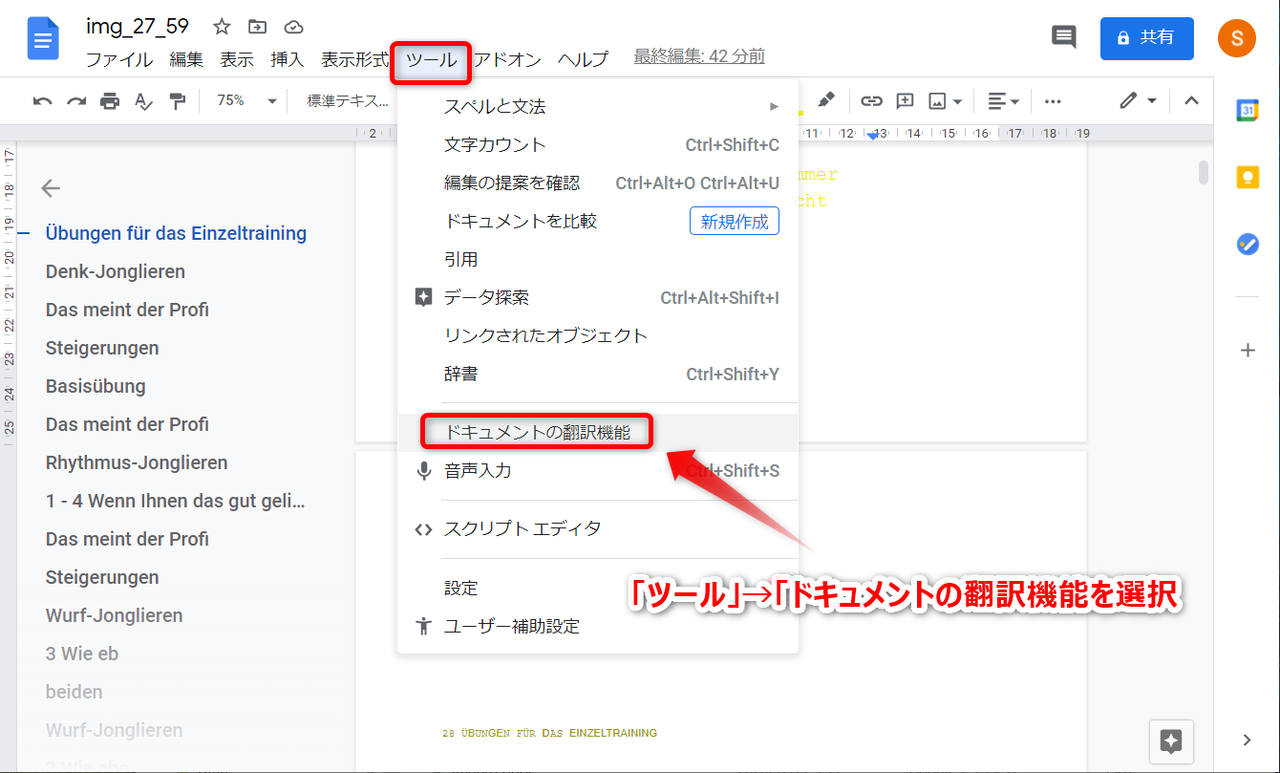Click the Undo arrow in toolbar
The image size is (1280, 773).
(x=43, y=101)
